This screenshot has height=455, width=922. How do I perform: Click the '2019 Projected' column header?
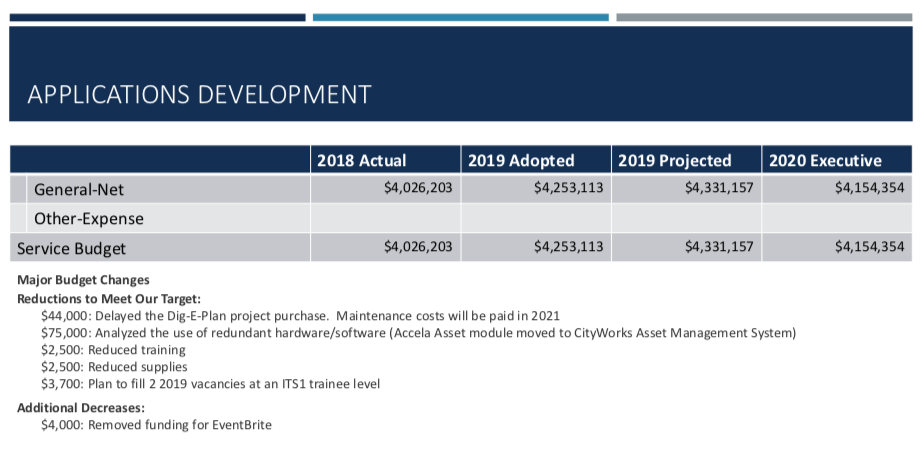click(x=675, y=160)
